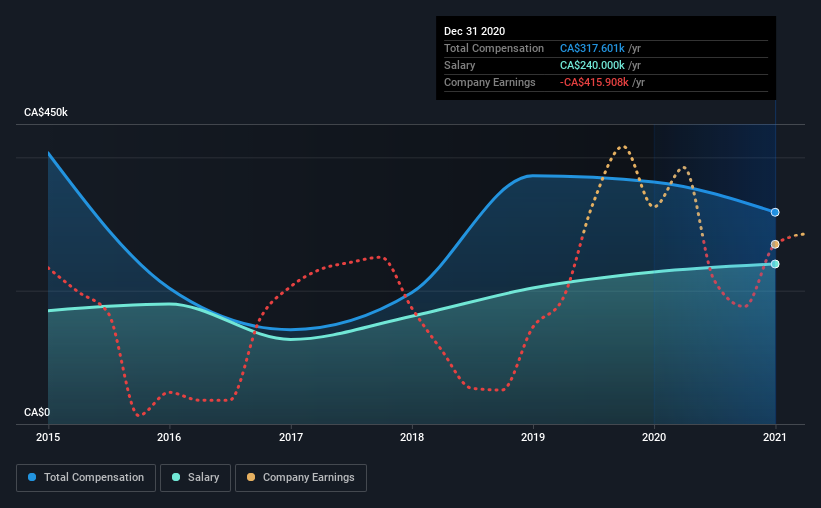This screenshot has width=821, height=508.
Task: Select the 2017 x-axis label
Action: point(291,437)
